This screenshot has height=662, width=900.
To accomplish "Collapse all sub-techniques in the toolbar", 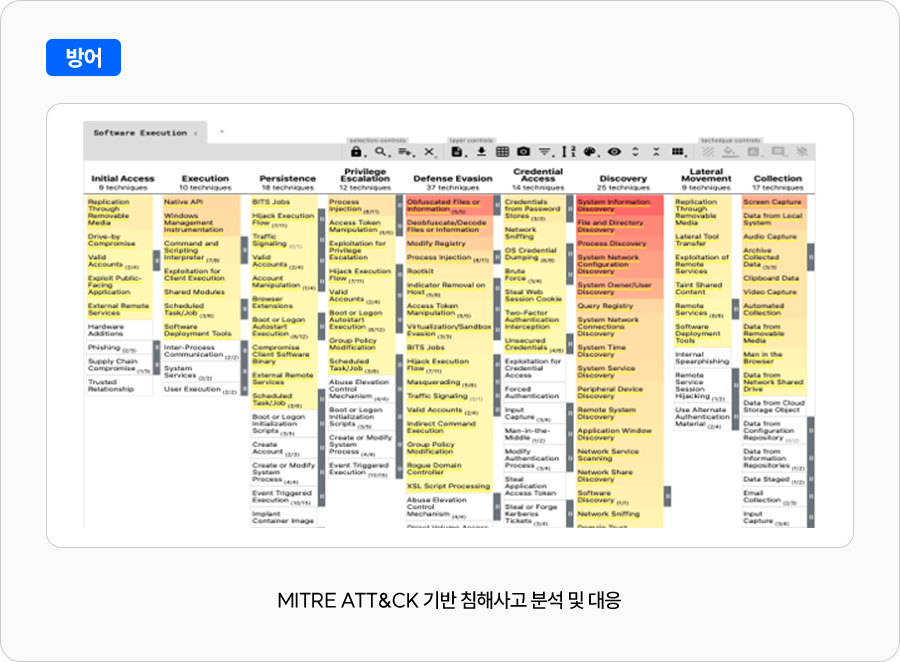I will 656,152.
